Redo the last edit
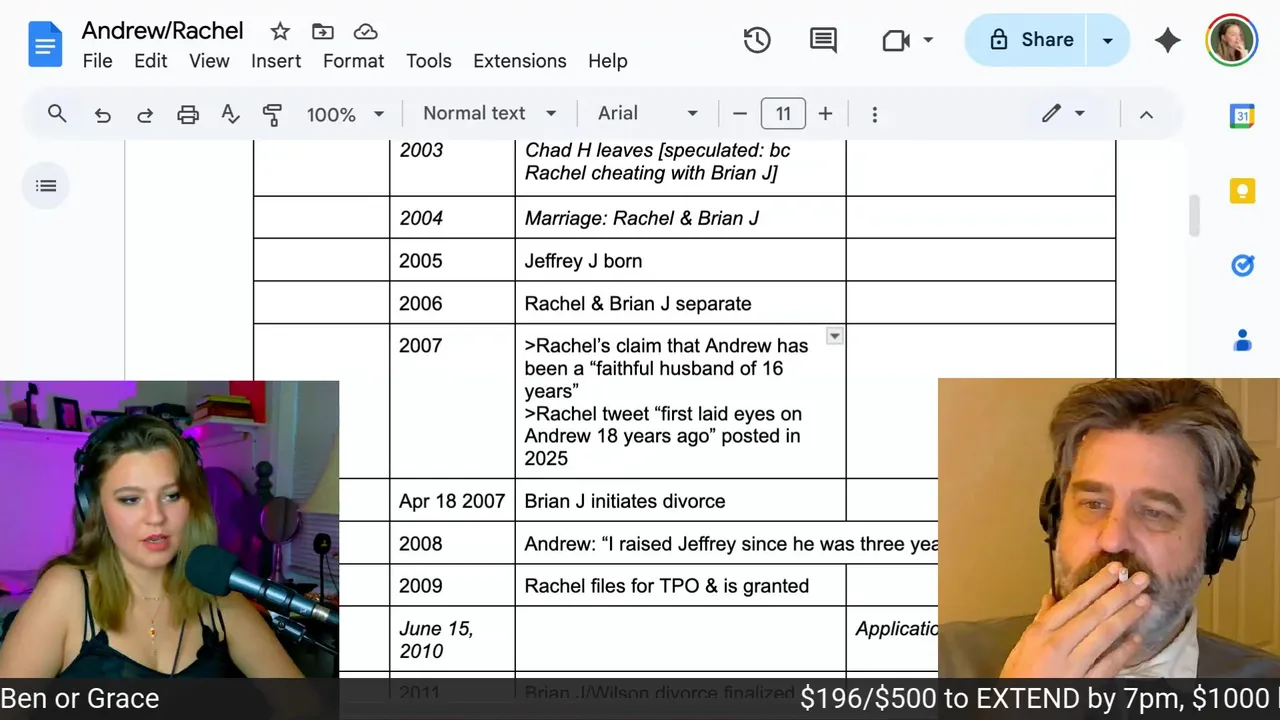The width and height of the screenshot is (1280, 720). click(x=145, y=114)
